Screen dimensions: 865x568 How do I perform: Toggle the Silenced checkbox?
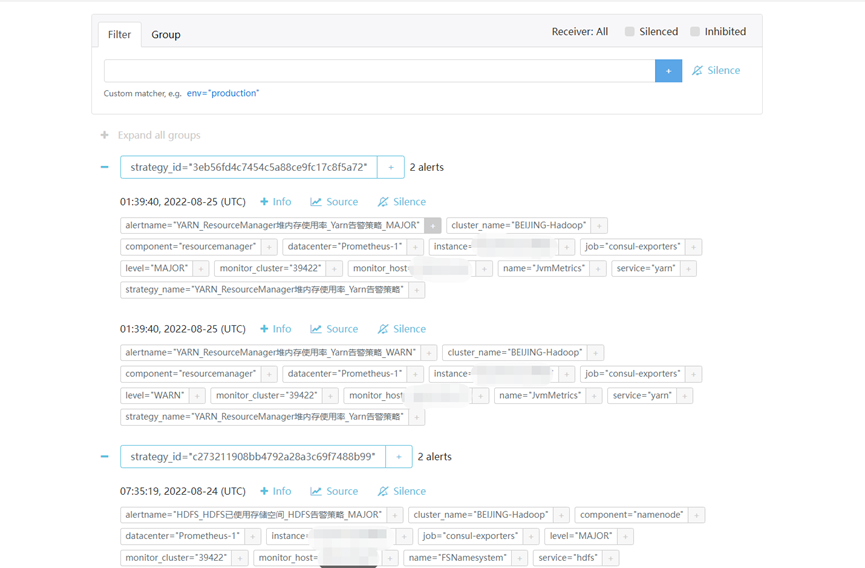tap(629, 31)
